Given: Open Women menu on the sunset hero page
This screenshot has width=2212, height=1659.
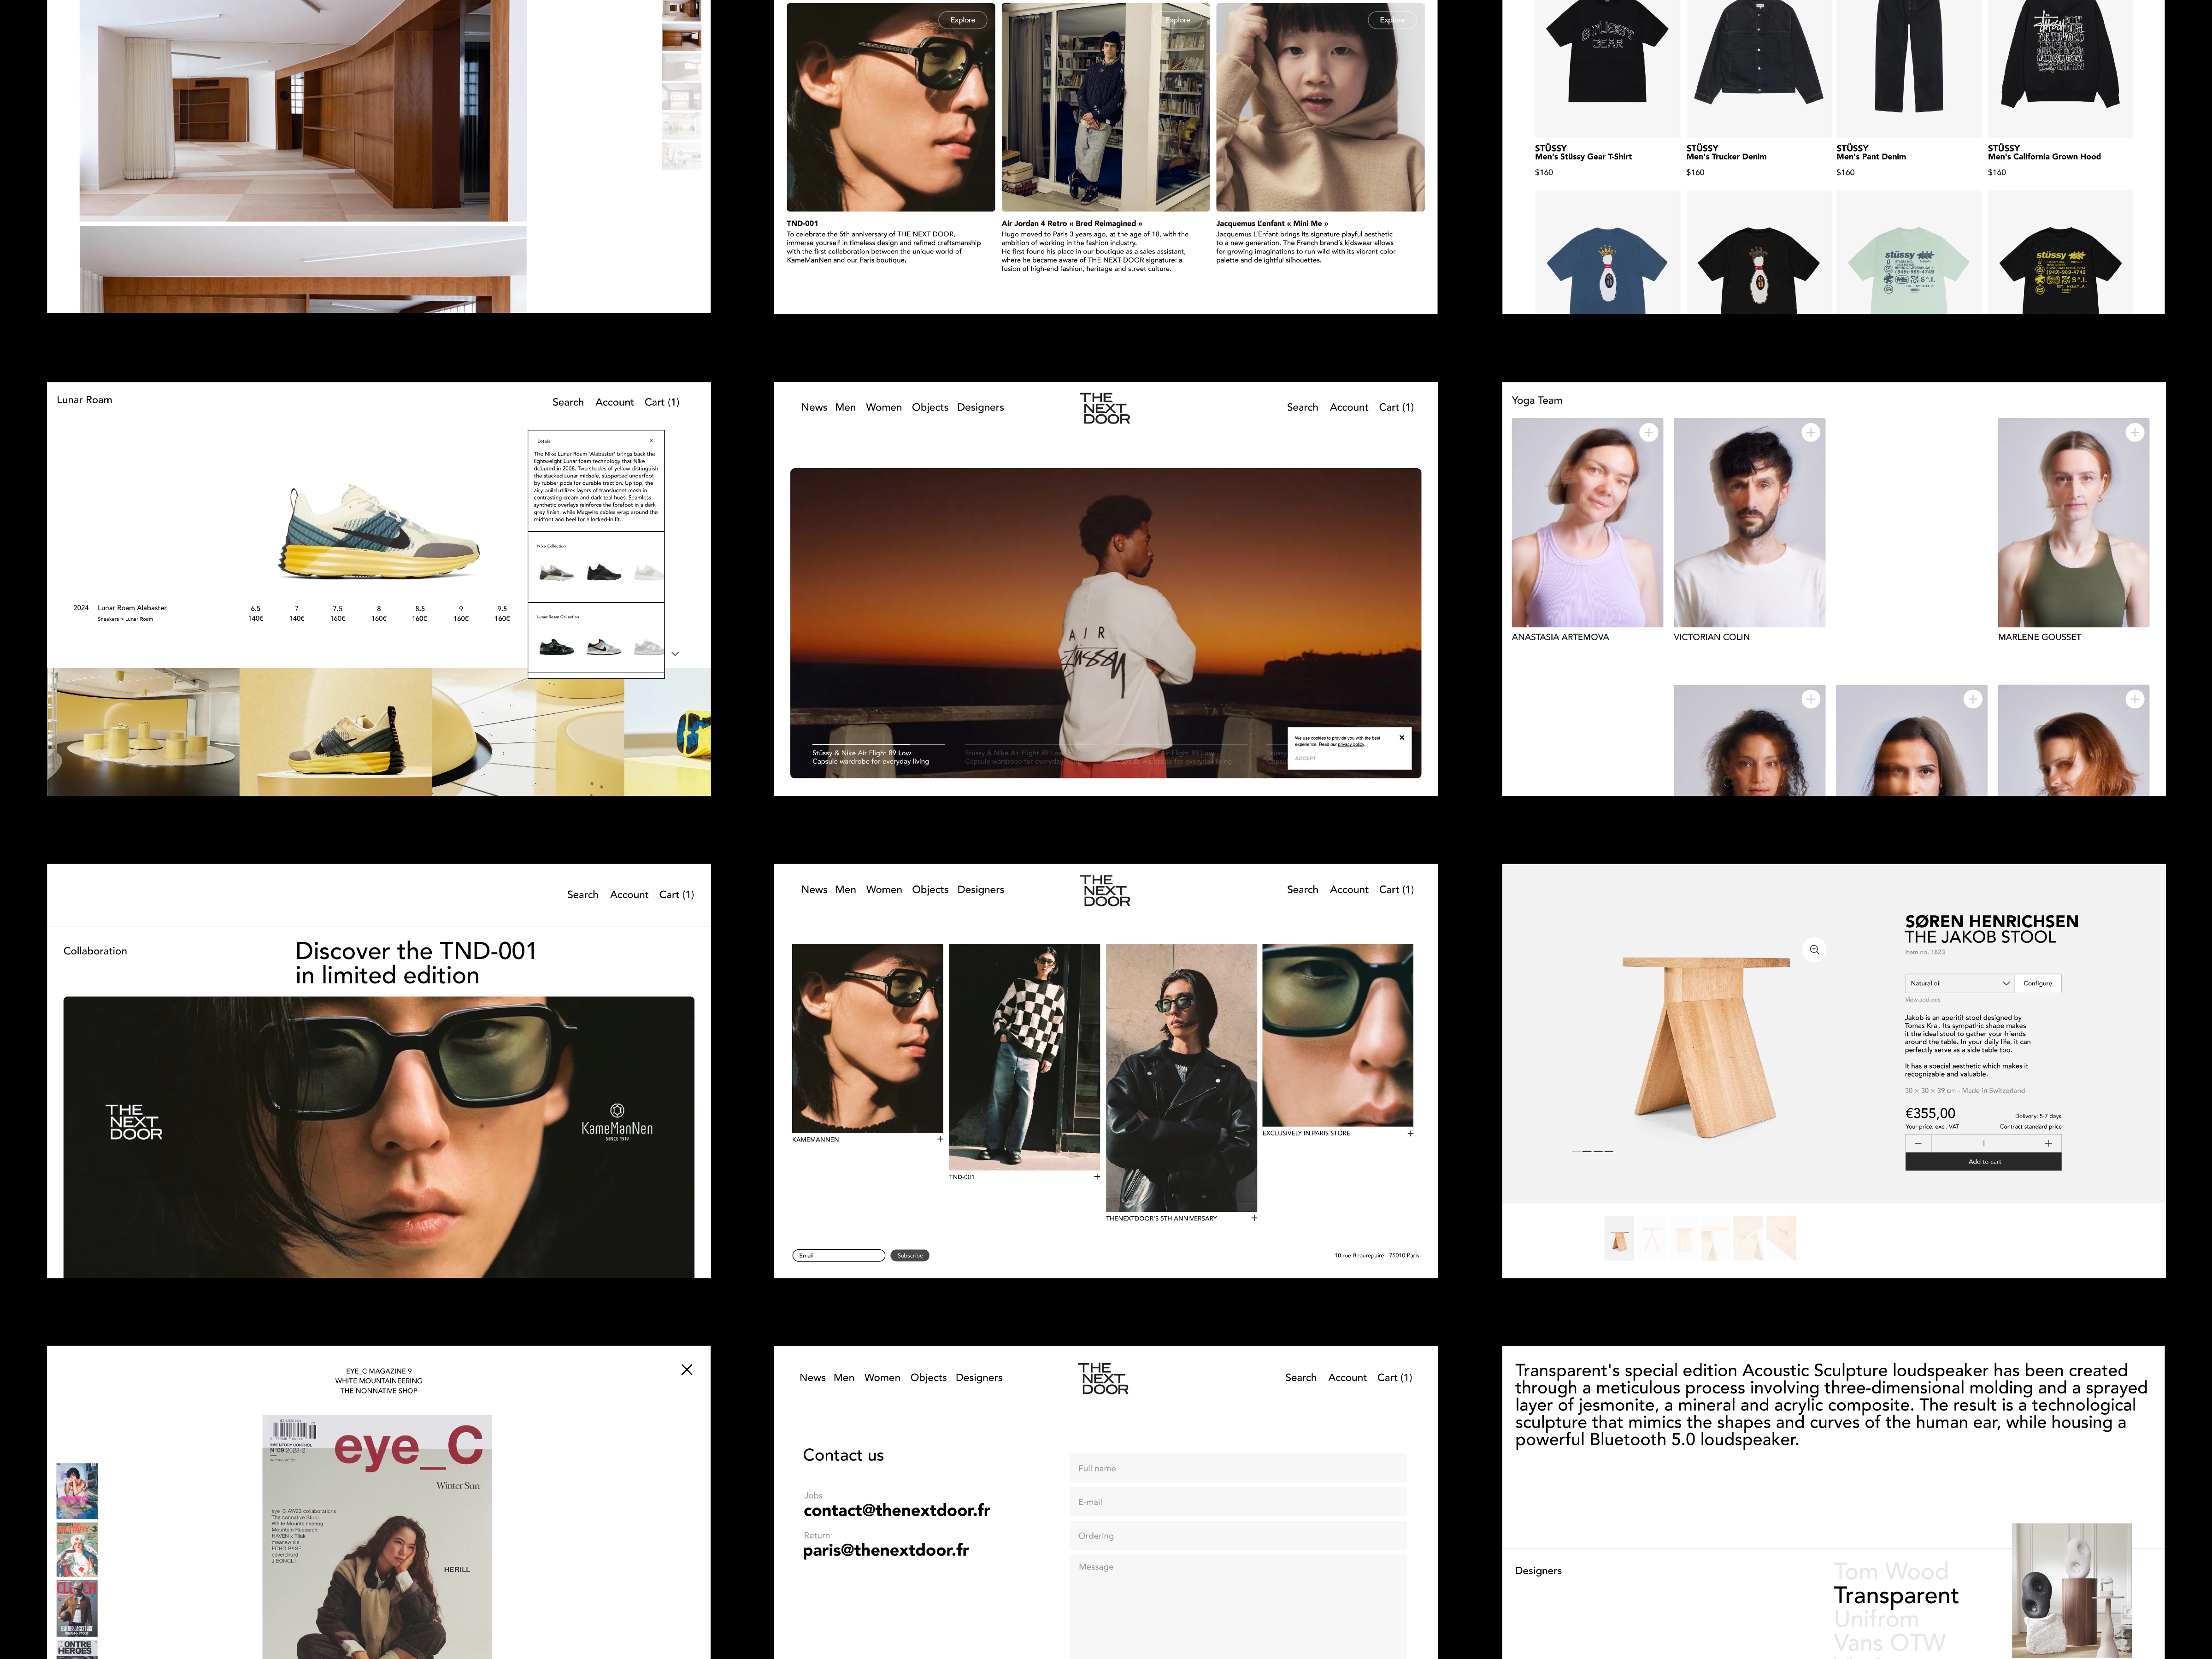Looking at the screenshot, I should pyautogui.click(x=884, y=407).
